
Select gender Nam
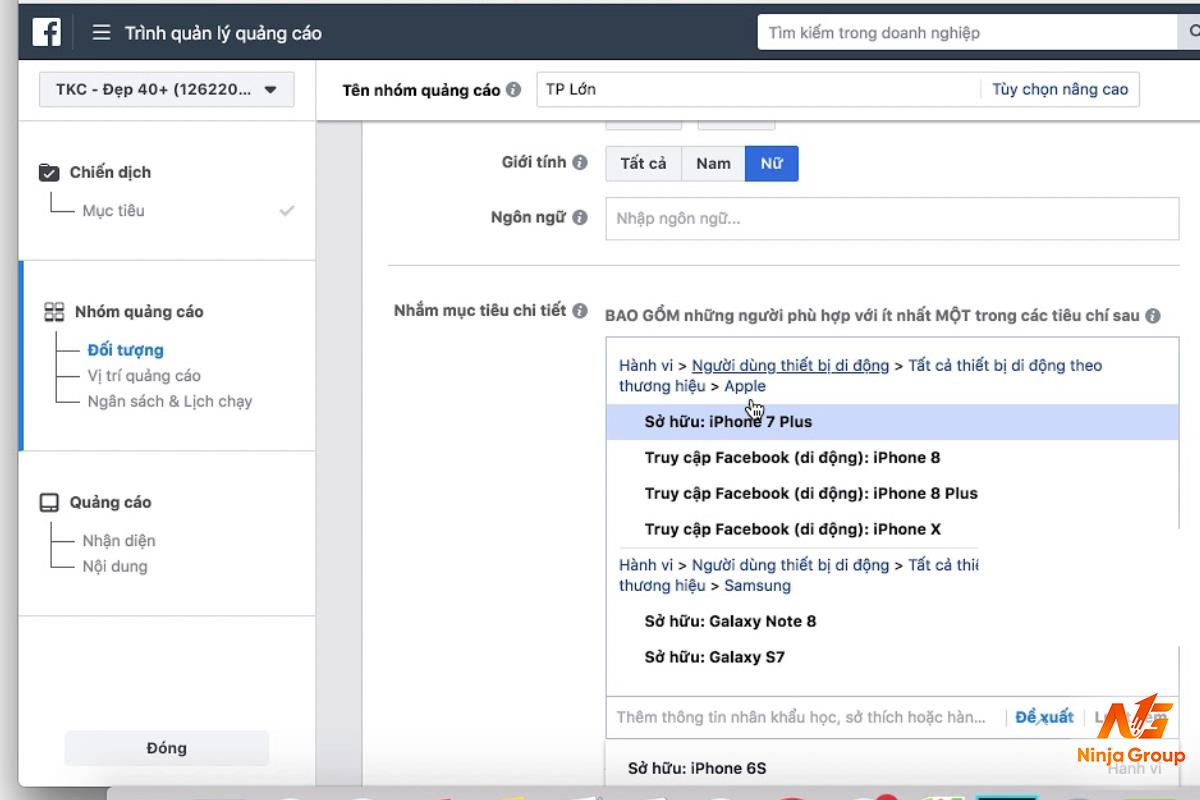[x=713, y=163]
